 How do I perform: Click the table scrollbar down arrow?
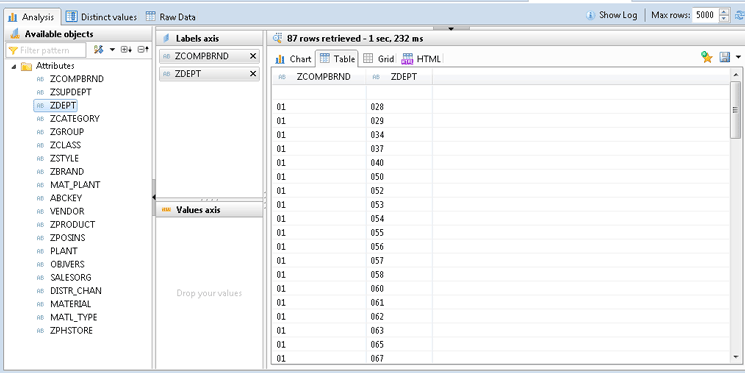[x=735, y=357]
